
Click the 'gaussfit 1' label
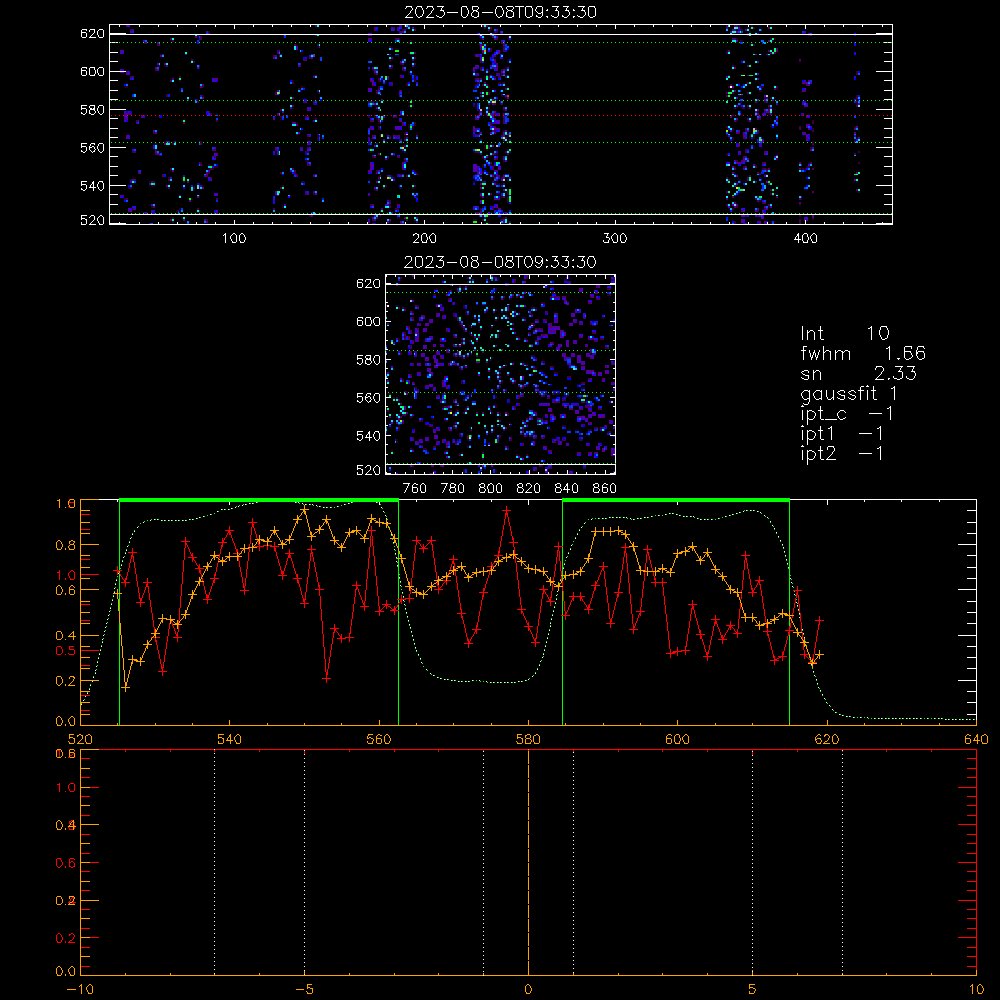pyautogui.click(x=849, y=393)
